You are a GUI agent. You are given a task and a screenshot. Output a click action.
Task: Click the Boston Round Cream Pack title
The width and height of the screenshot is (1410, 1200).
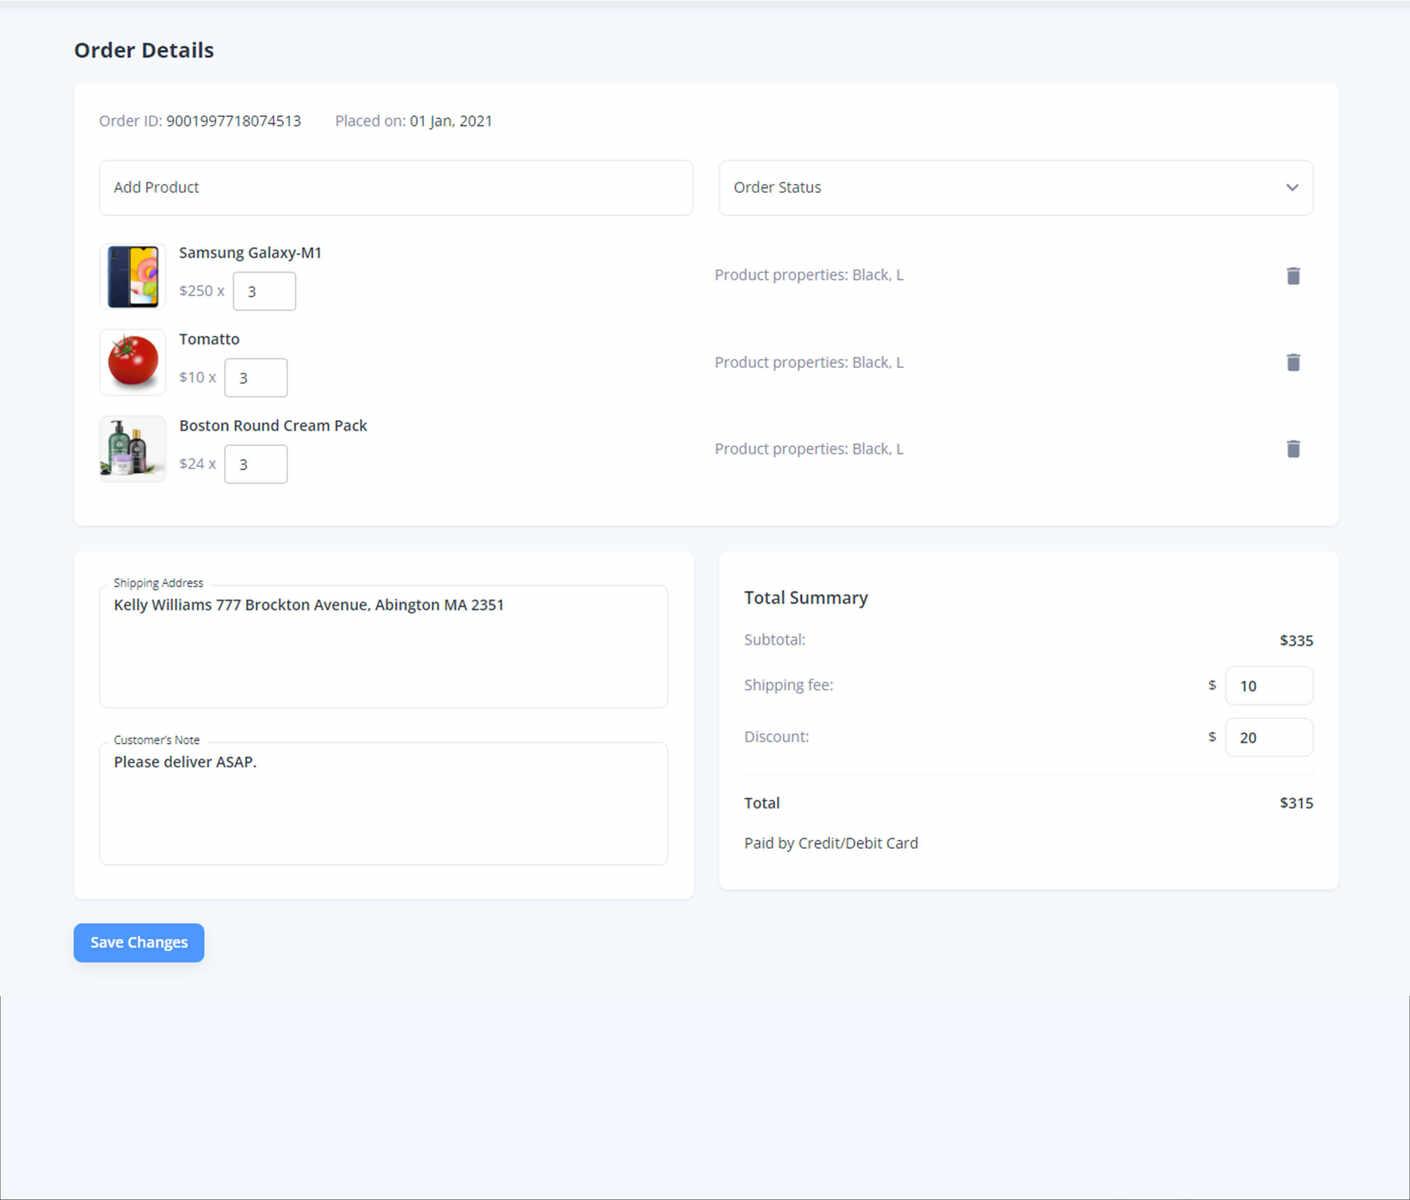tap(273, 426)
